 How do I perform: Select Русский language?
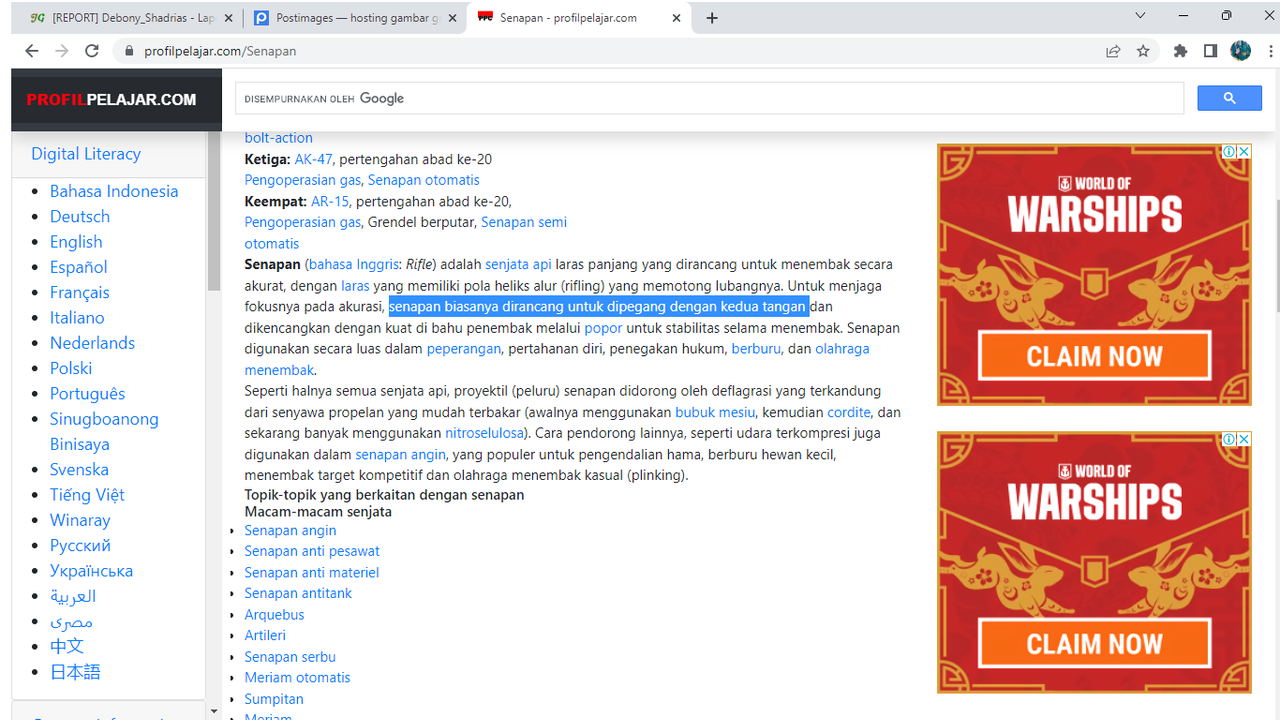[x=80, y=545]
